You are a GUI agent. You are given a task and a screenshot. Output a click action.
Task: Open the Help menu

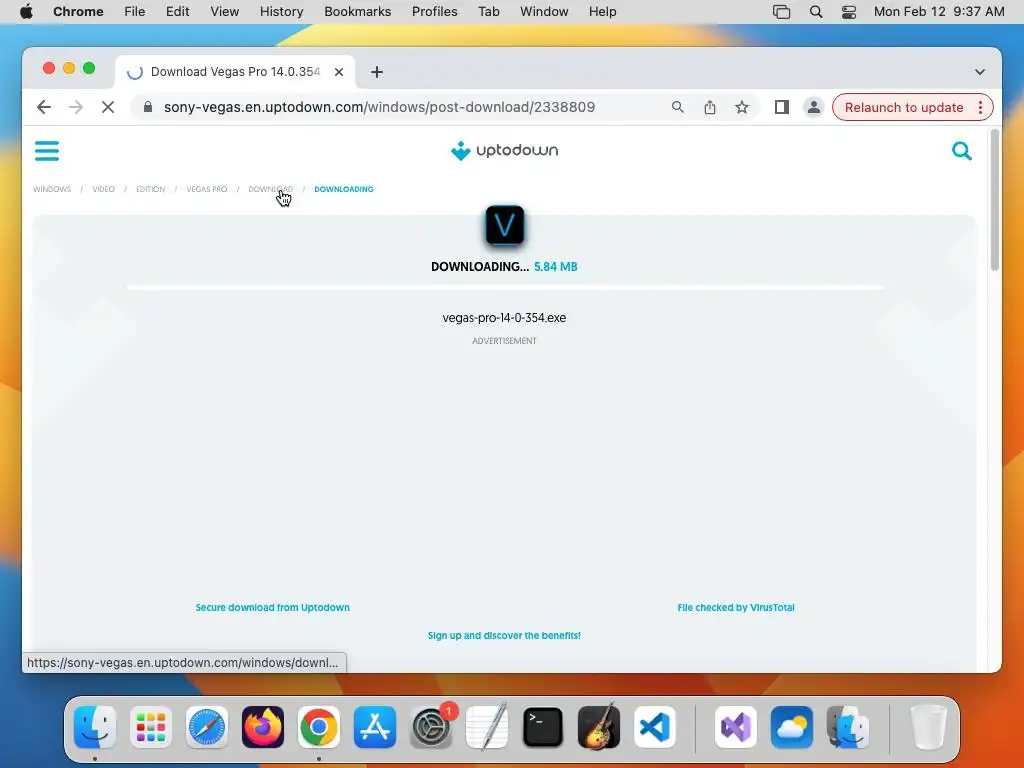pyautogui.click(x=602, y=12)
